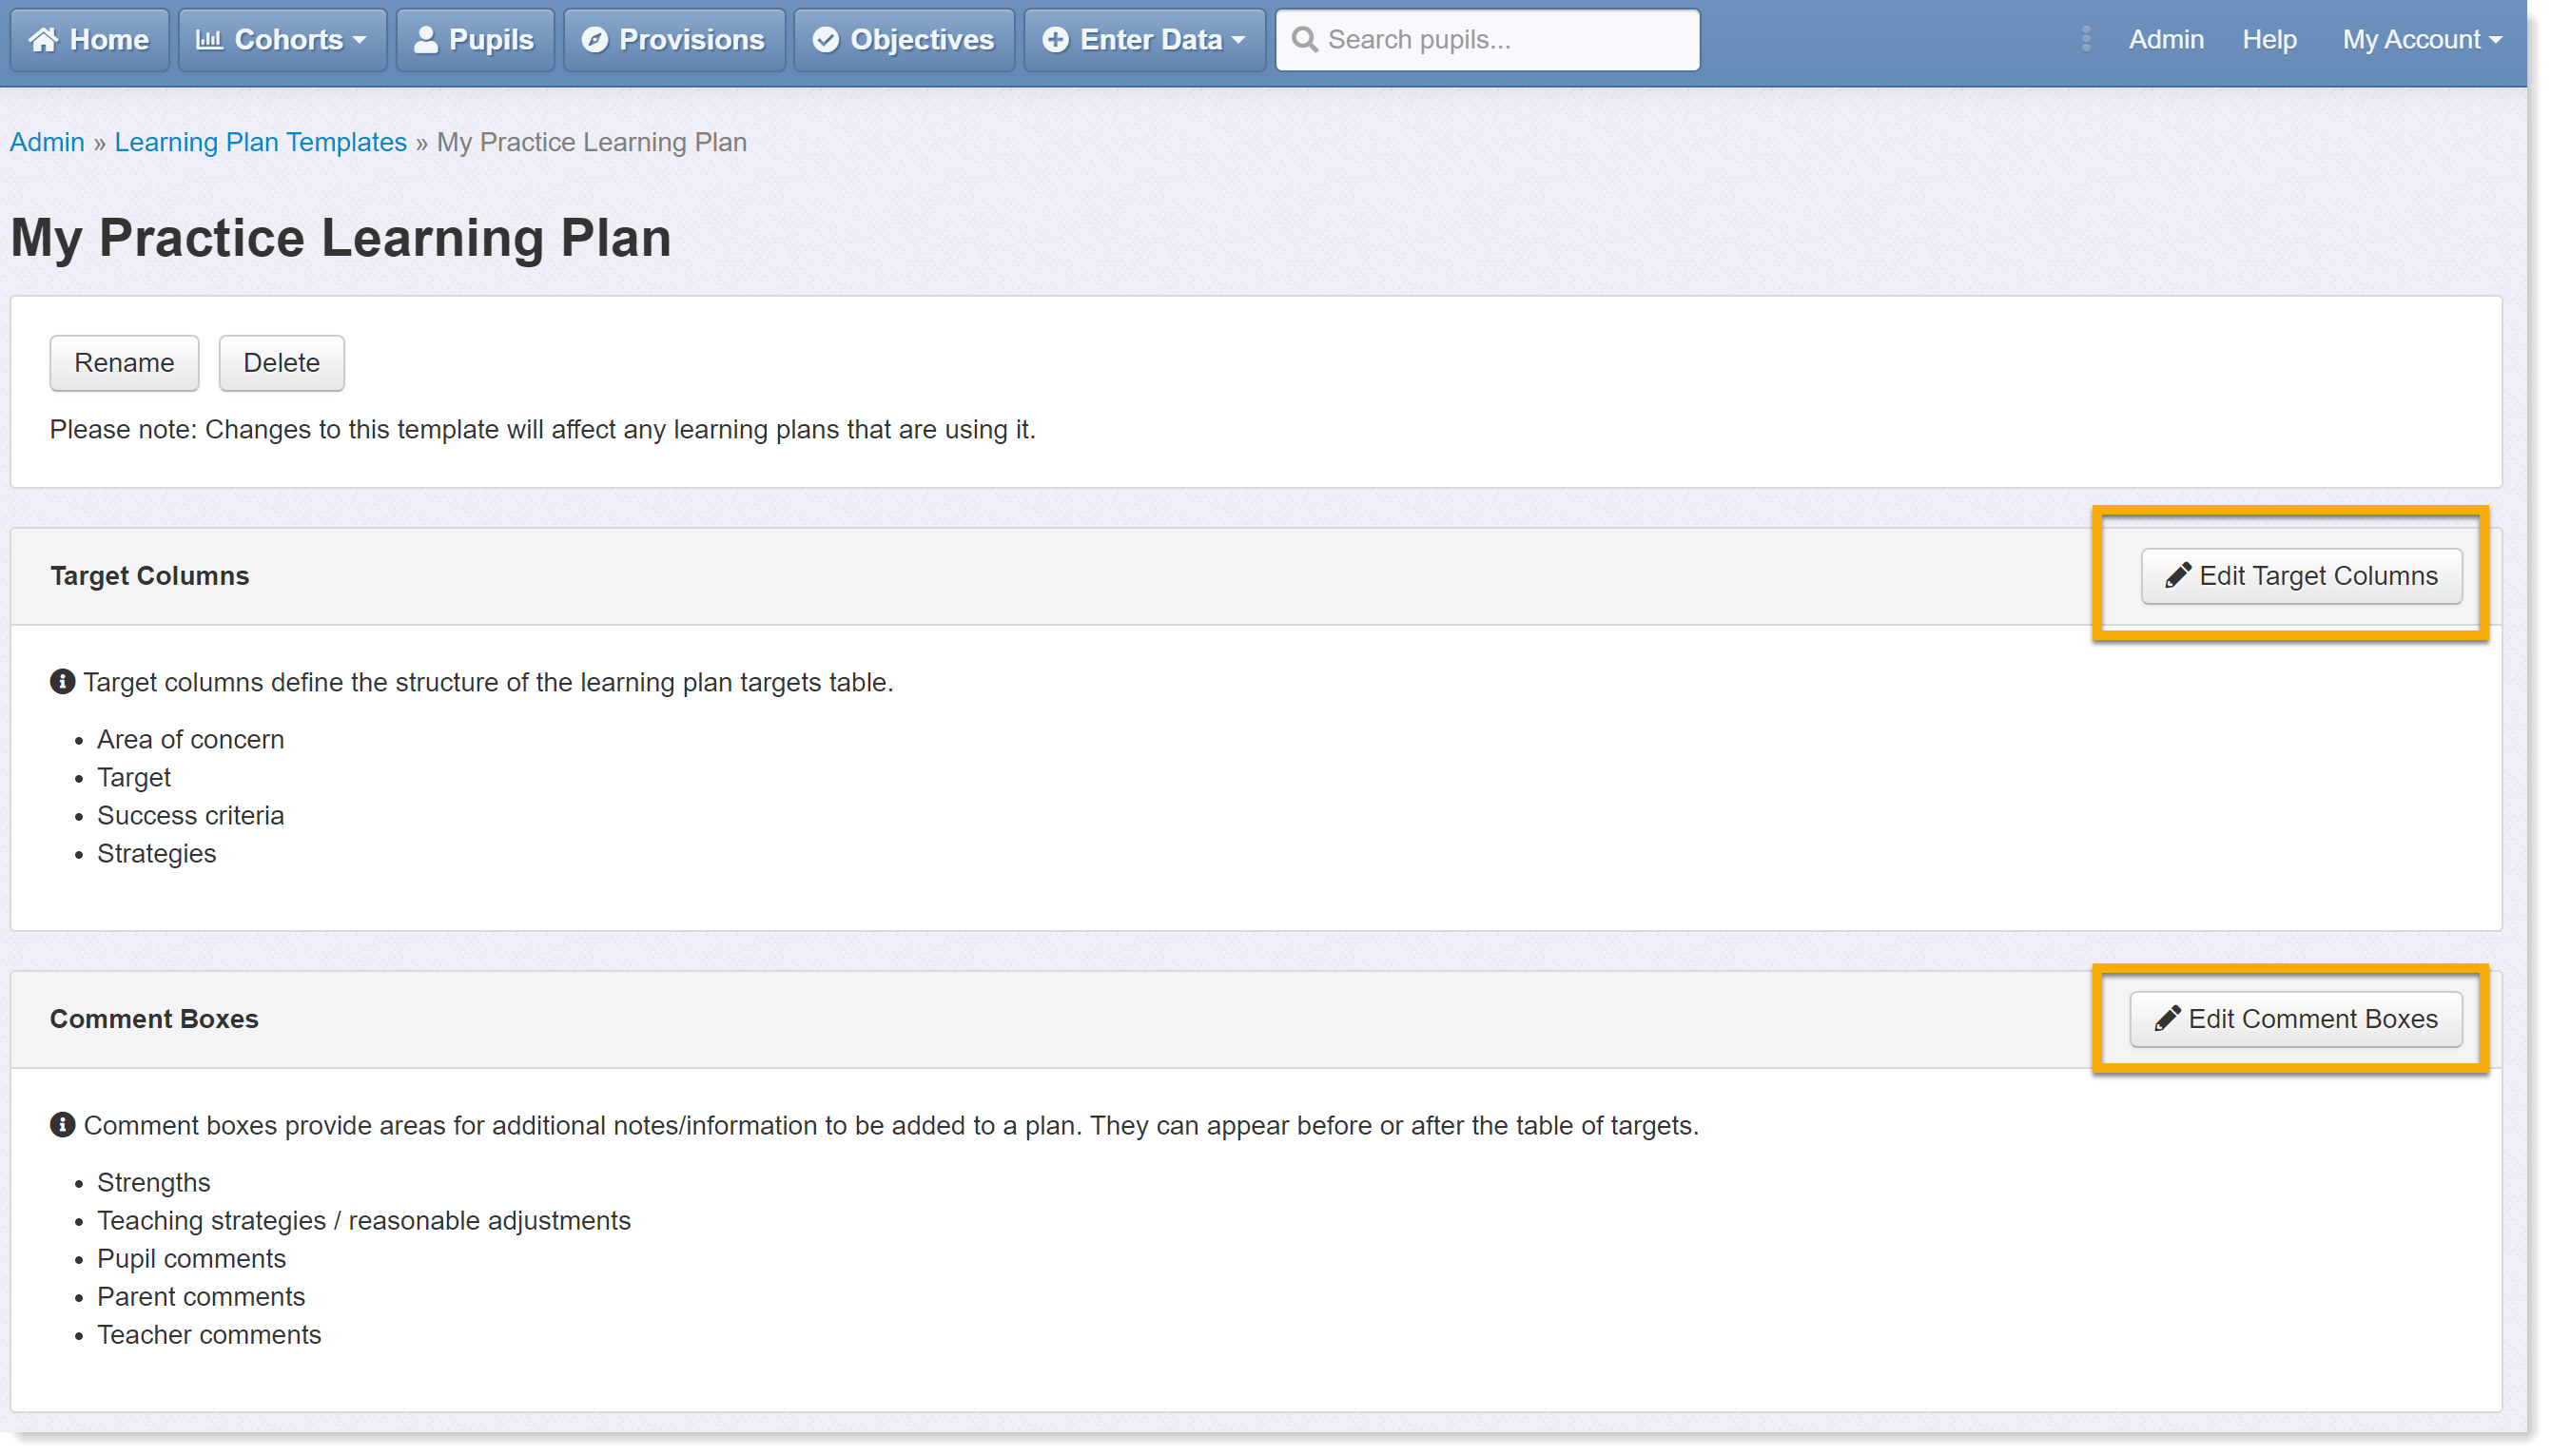Click the vertical dots icon beside Admin
2551x1456 pixels.
[2085, 39]
